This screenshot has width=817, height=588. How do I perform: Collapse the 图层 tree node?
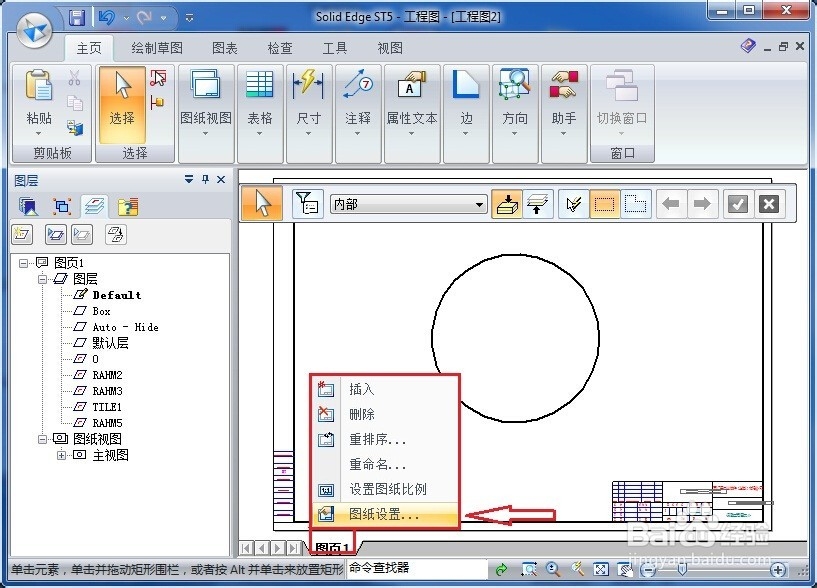(40, 279)
